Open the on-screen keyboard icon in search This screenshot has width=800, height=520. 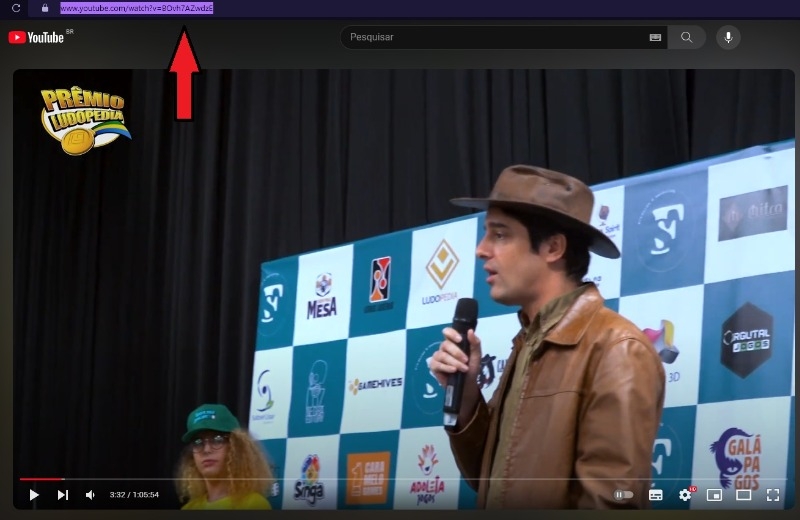655,37
